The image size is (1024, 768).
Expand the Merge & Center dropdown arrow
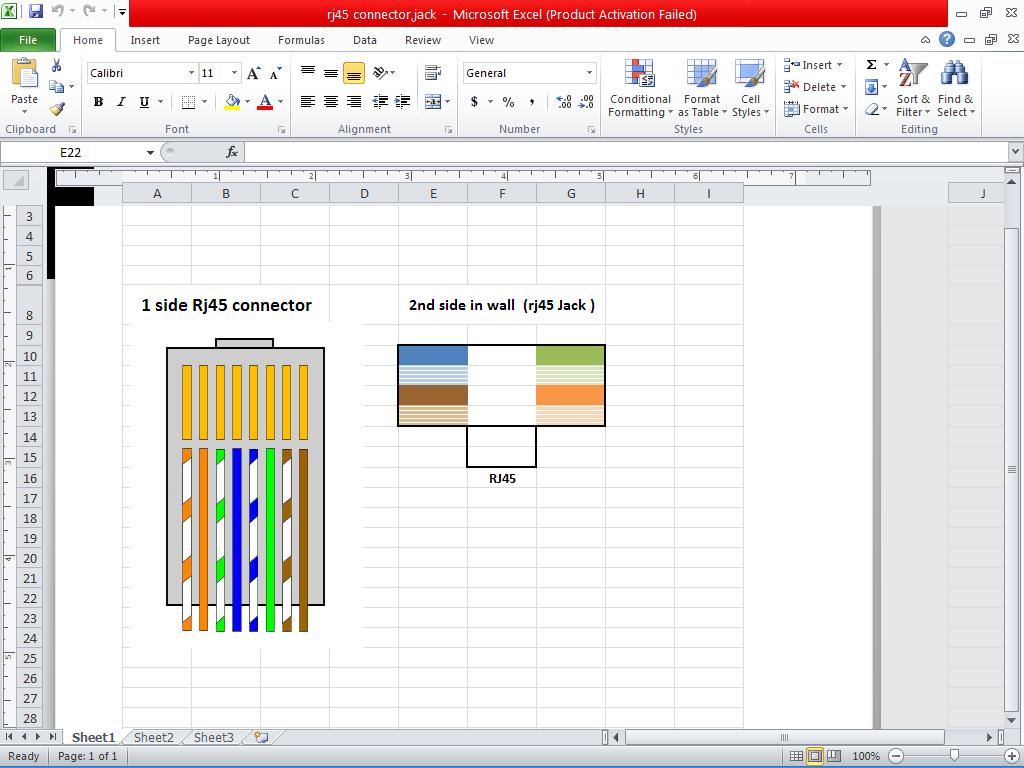click(x=447, y=102)
